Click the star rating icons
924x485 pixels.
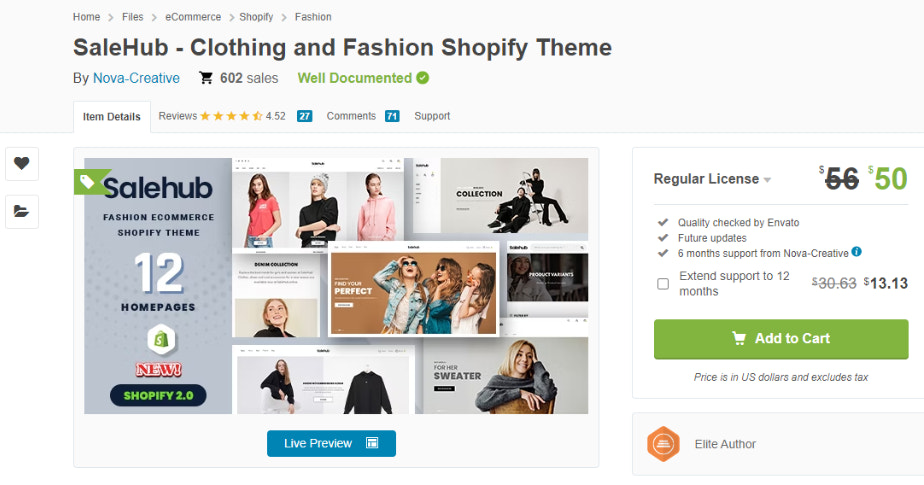[x=231, y=116]
